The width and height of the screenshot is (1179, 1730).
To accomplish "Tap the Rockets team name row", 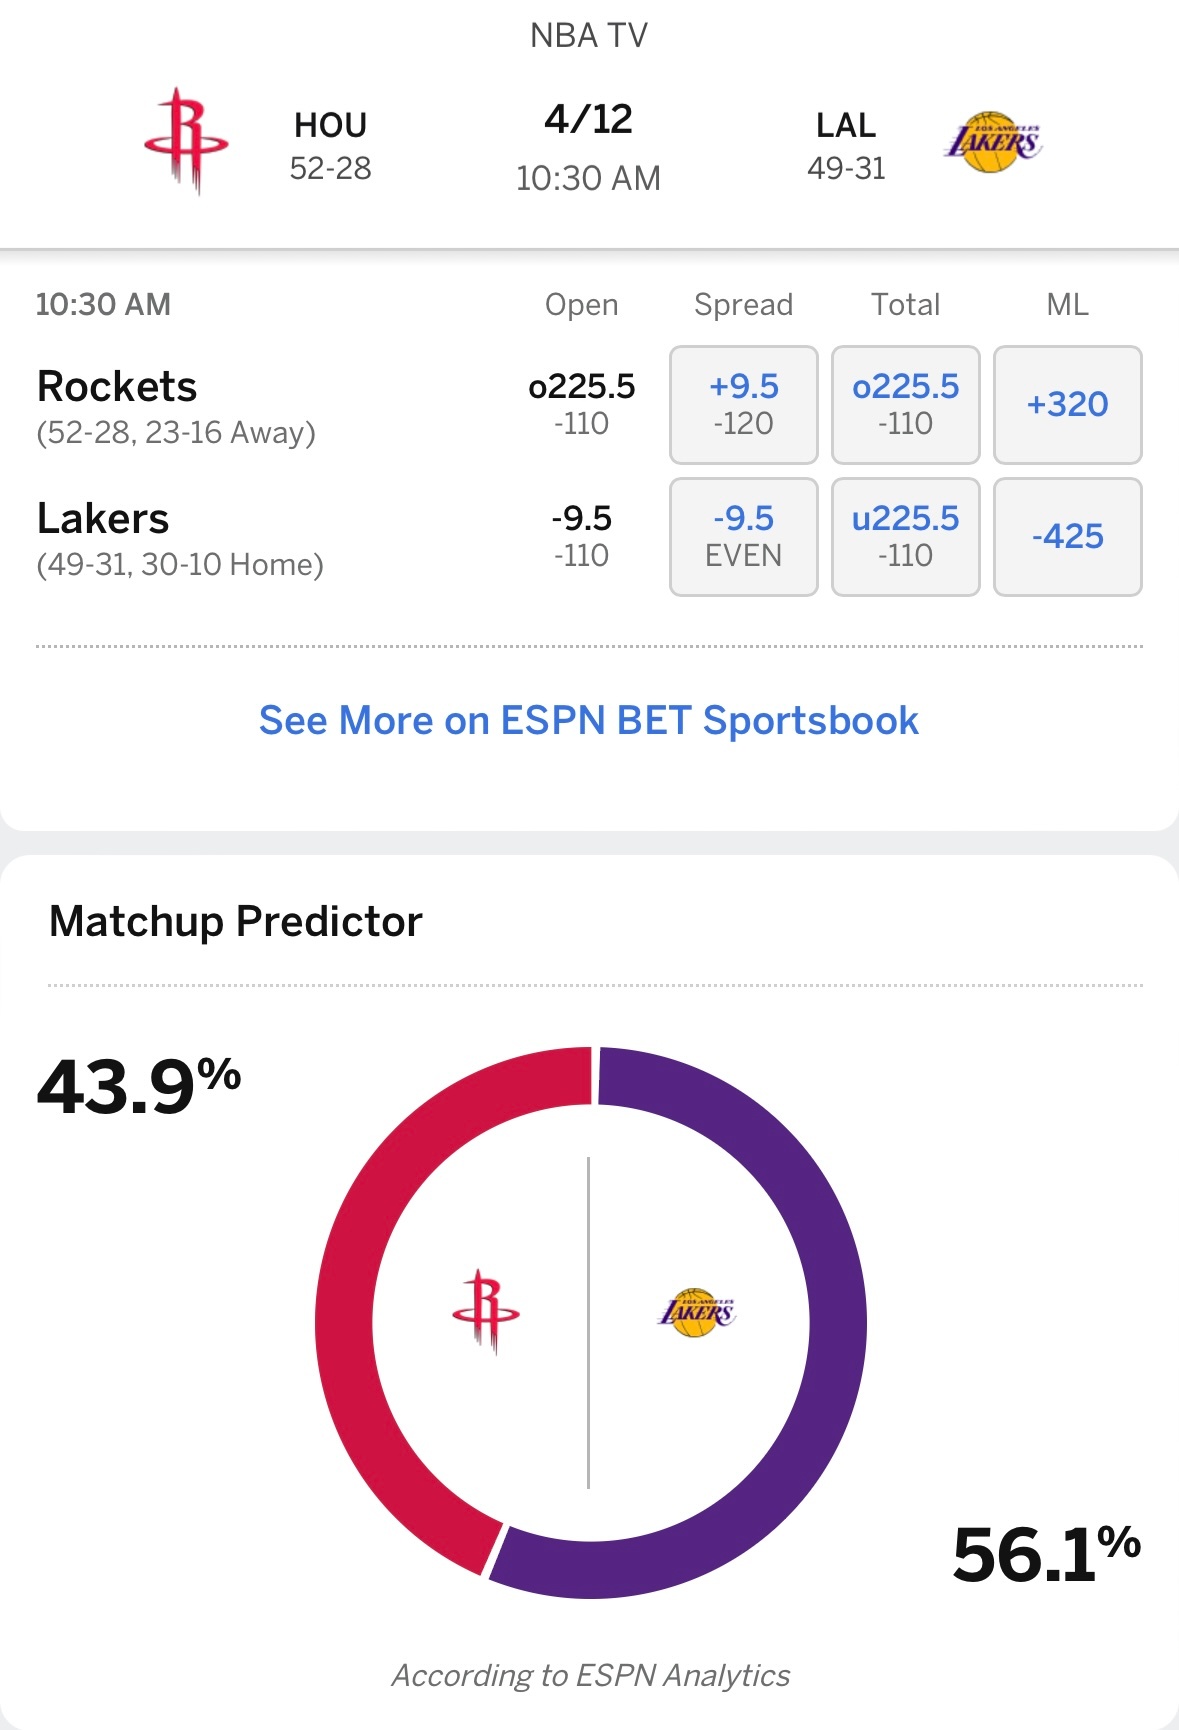I will point(176,406).
